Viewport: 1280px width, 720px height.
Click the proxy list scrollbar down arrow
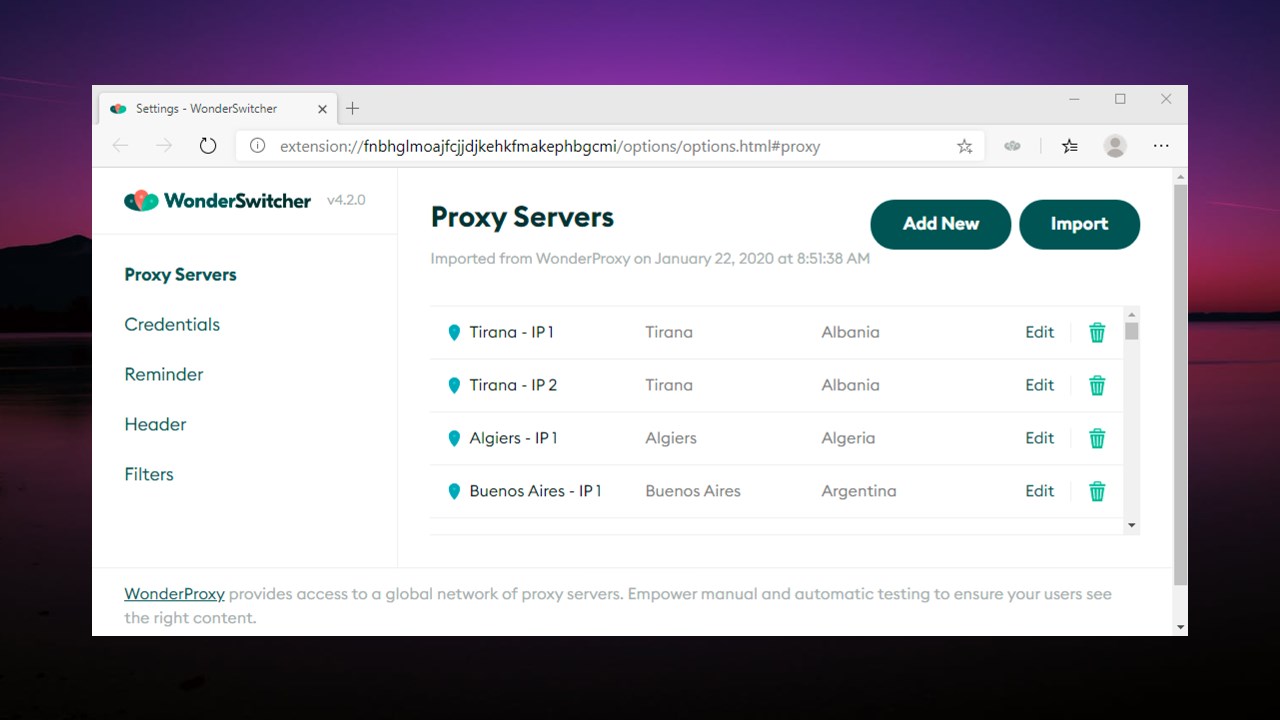(1131, 525)
